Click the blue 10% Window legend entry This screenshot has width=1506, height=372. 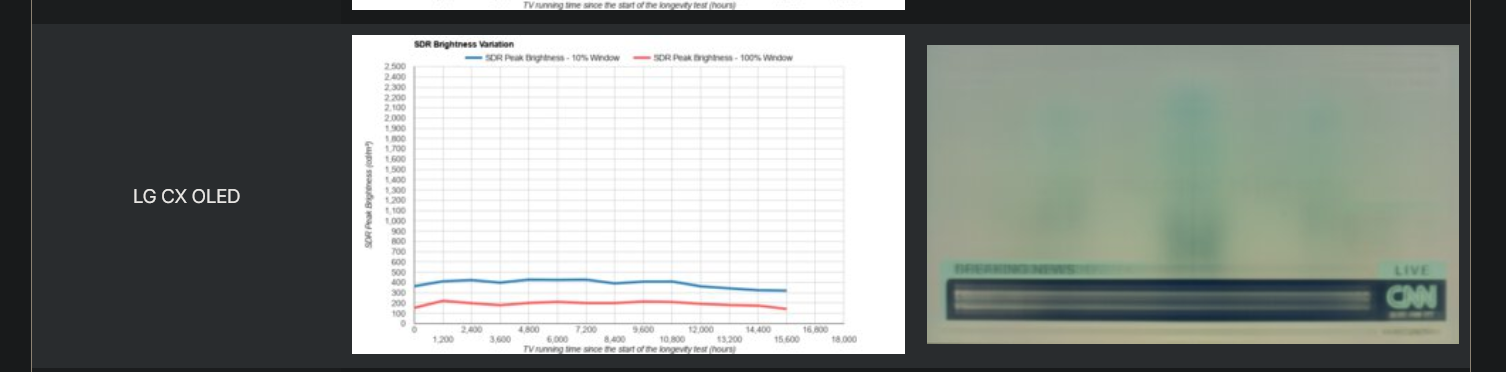(x=542, y=58)
